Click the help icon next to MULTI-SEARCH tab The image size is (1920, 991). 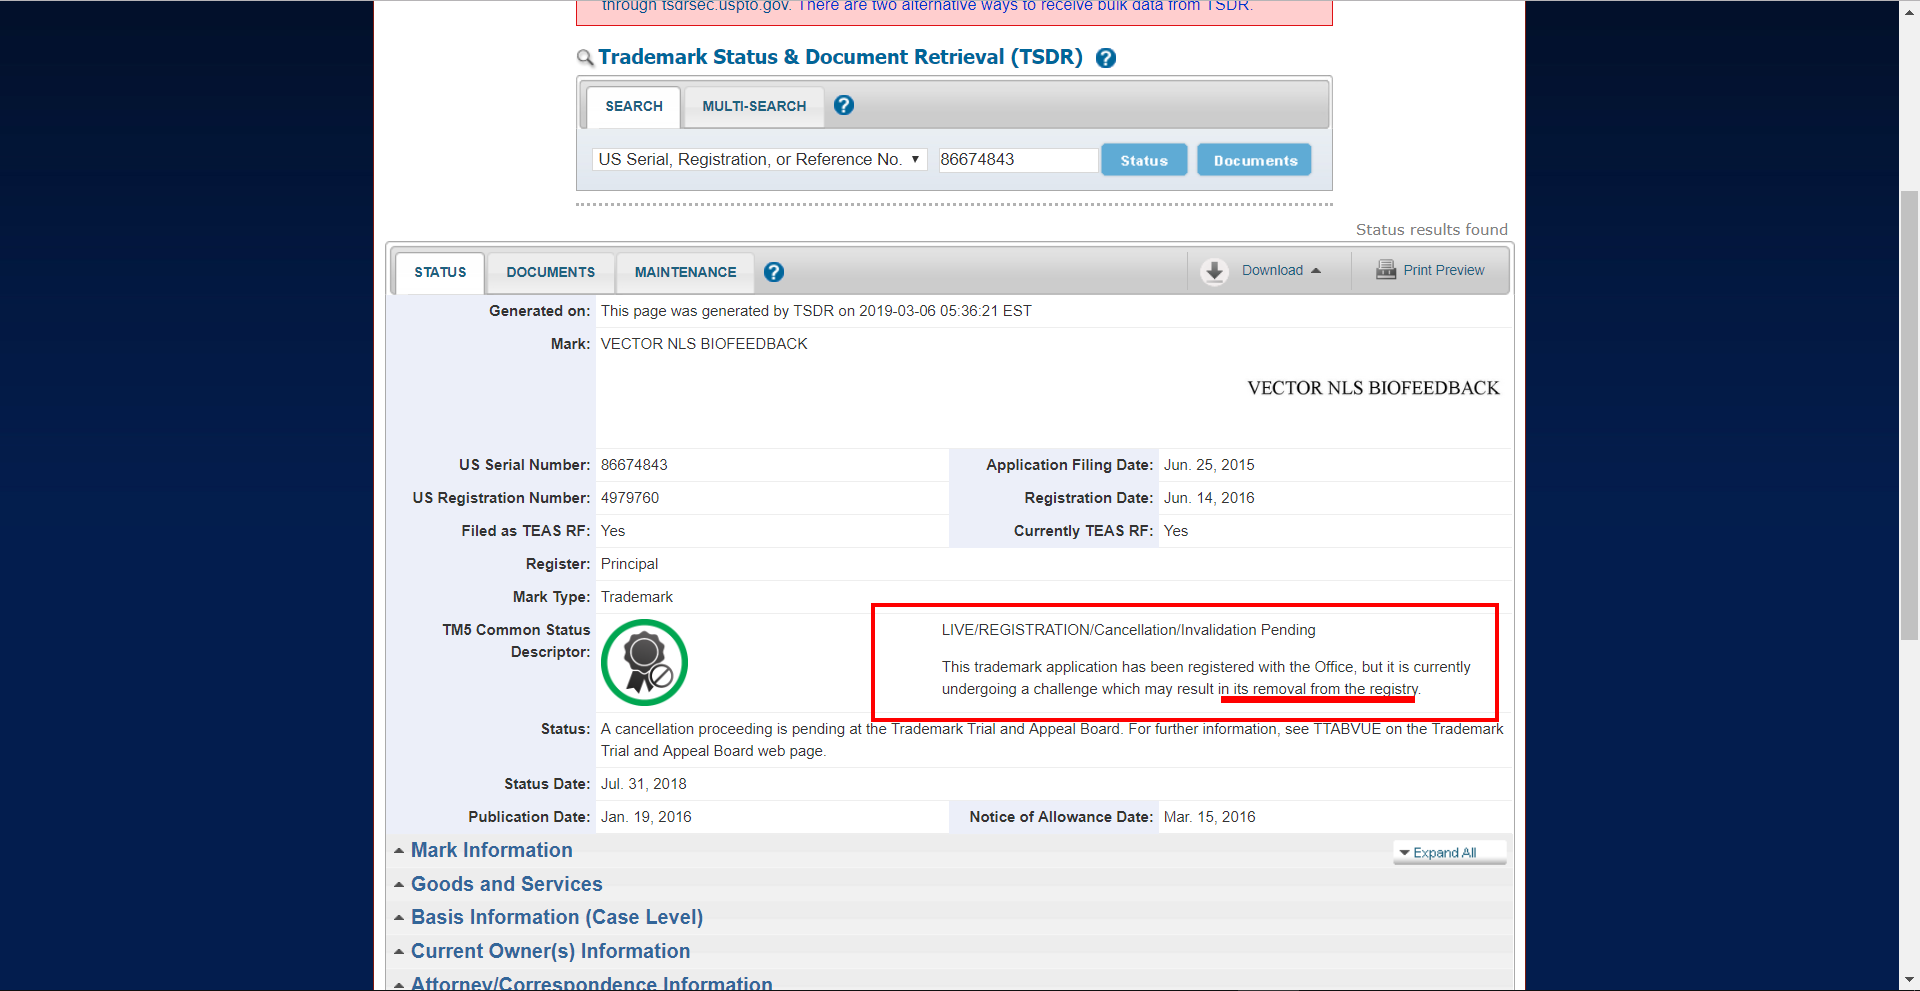click(844, 105)
